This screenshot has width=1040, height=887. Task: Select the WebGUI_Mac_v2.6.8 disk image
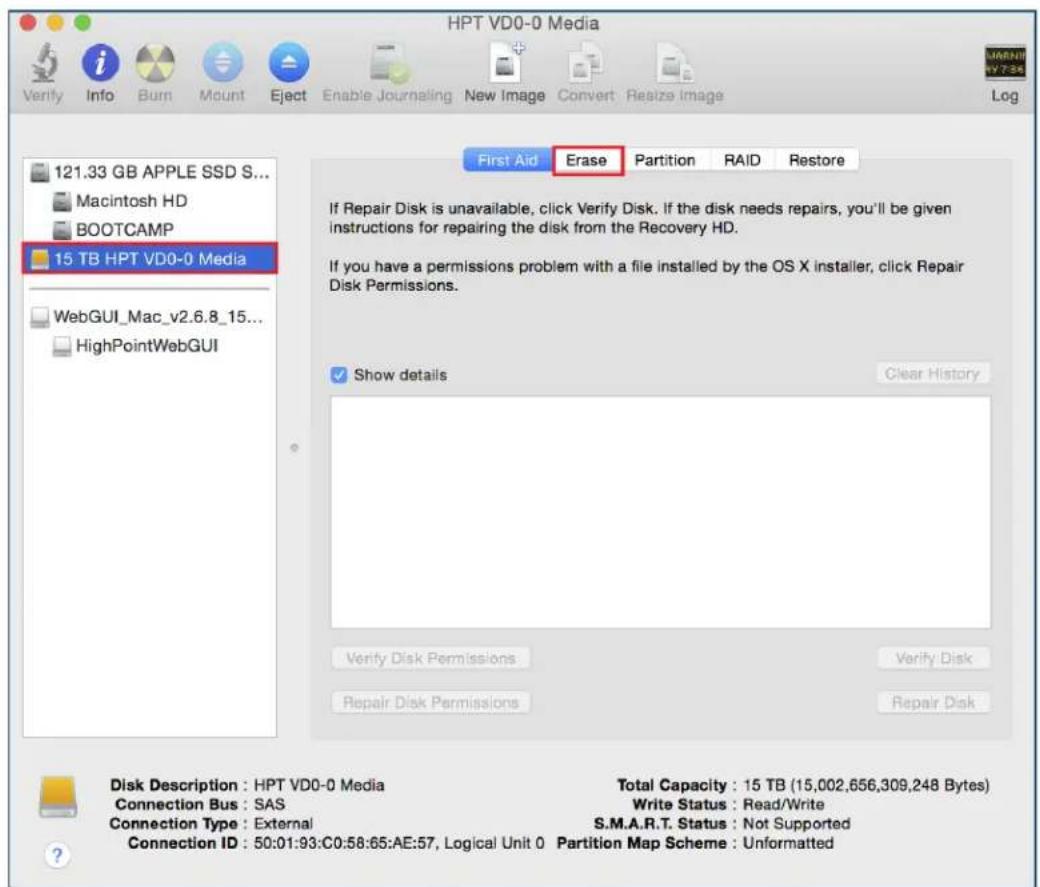150,316
